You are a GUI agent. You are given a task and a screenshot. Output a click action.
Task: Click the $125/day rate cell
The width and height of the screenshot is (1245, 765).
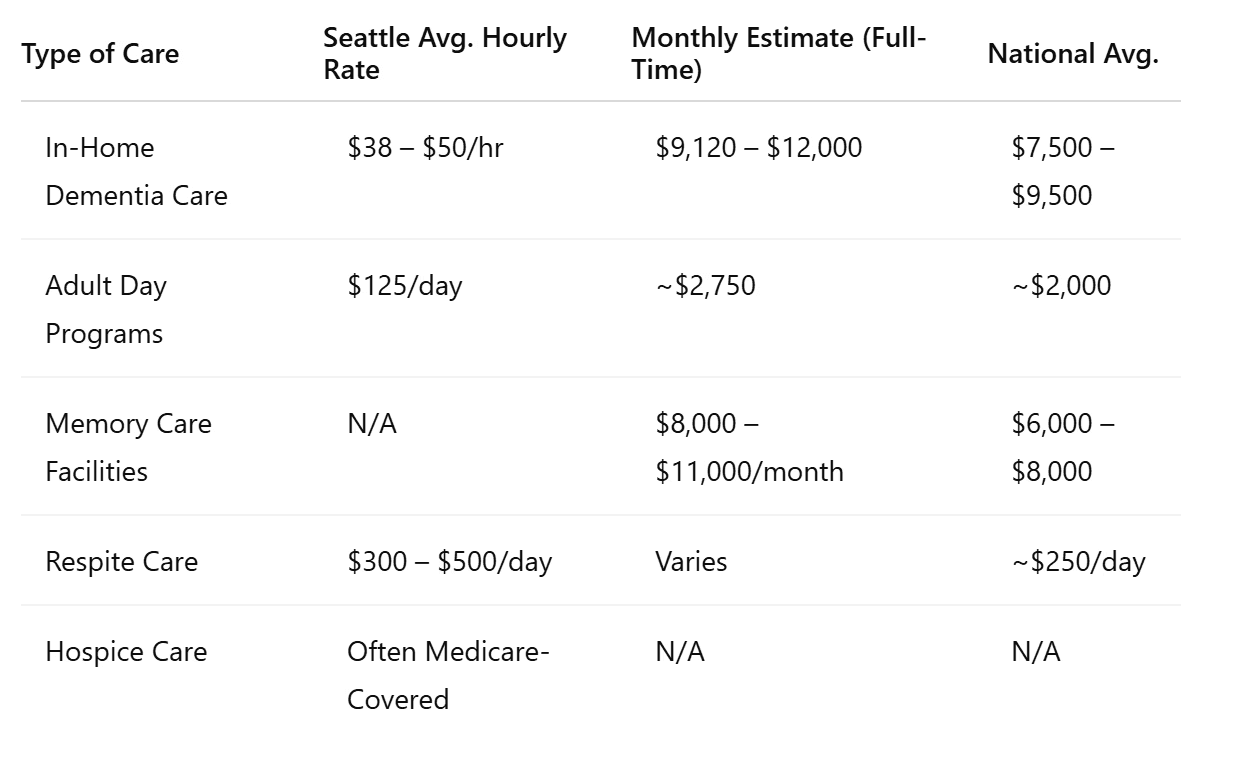pos(404,286)
